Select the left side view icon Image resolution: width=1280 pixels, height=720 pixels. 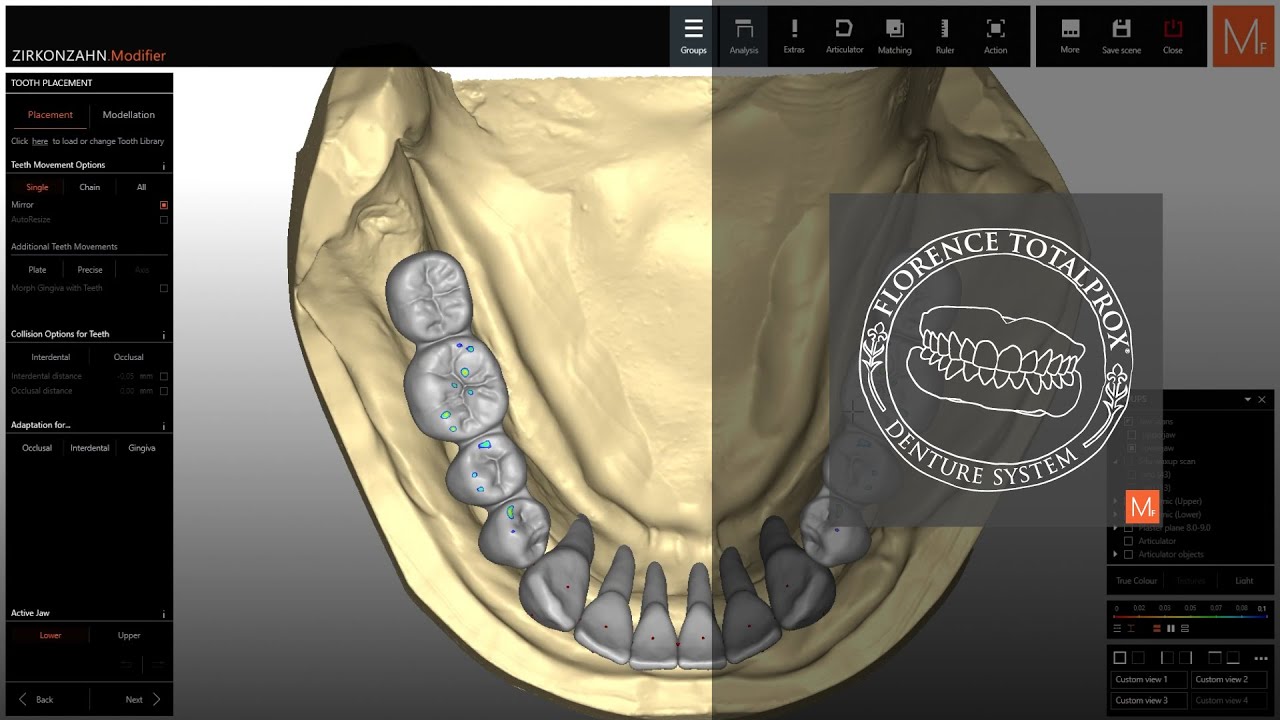coord(1167,657)
